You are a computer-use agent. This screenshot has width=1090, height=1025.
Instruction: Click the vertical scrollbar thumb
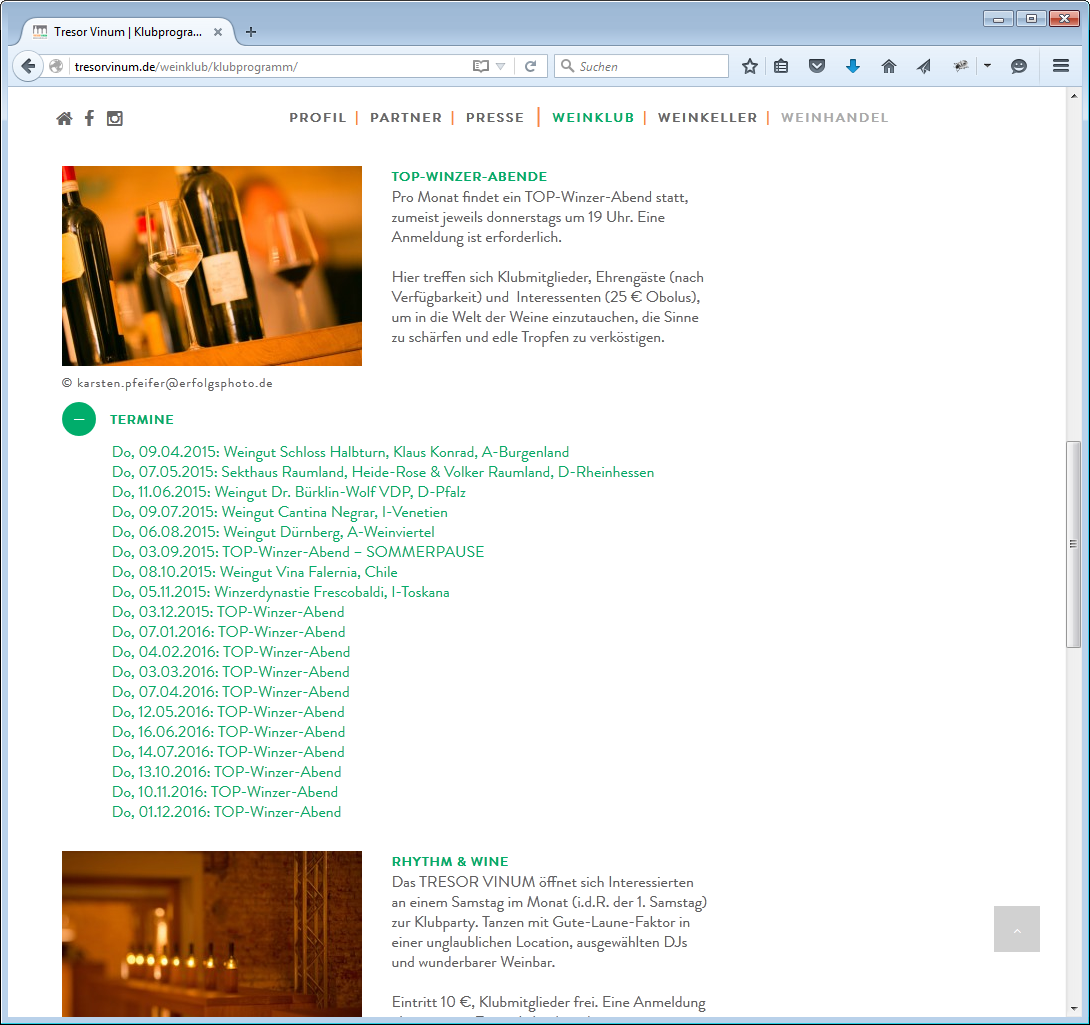click(x=1073, y=544)
